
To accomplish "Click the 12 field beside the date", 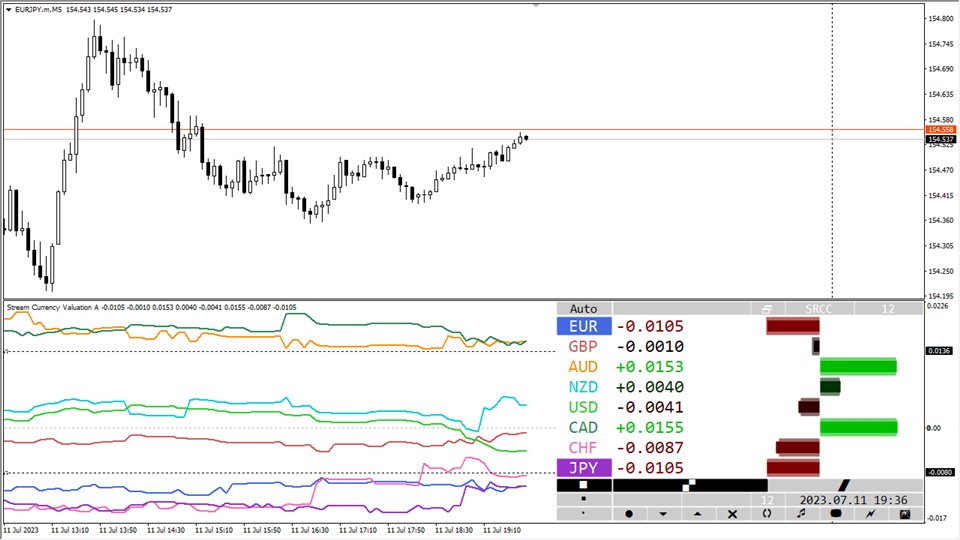I will click(767, 500).
